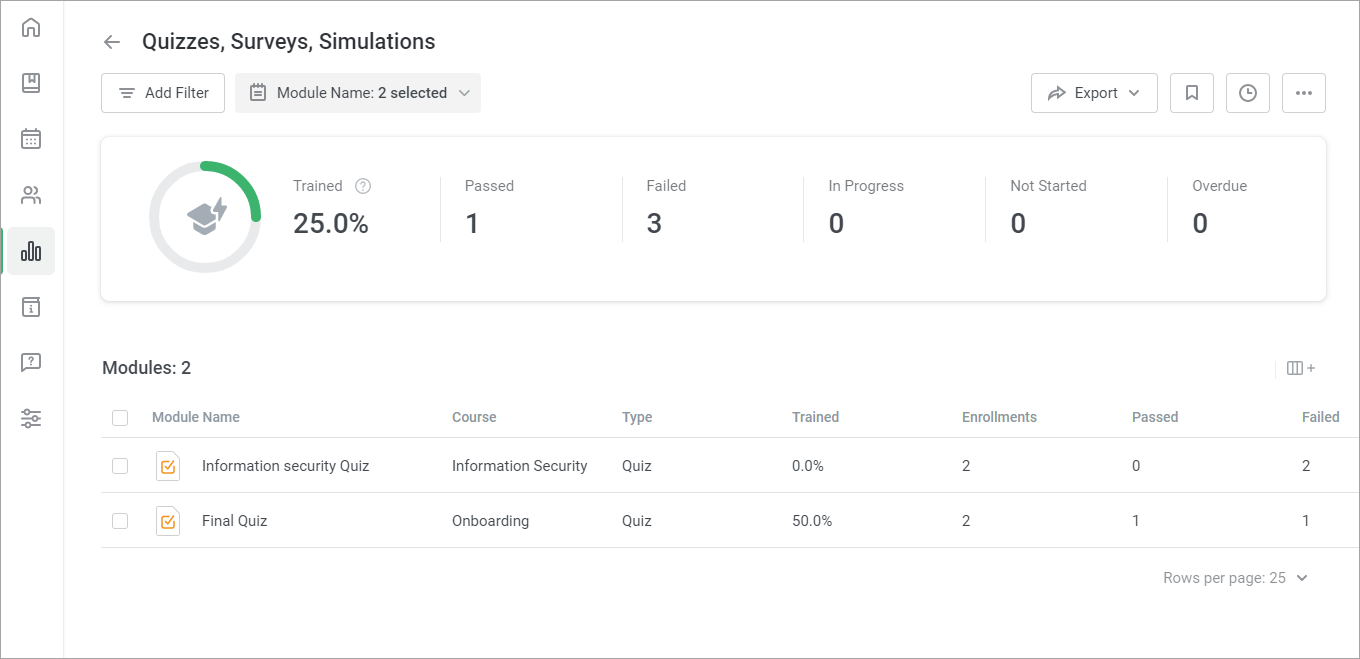
Task: Click the Information Security course cell
Action: coord(520,466)
